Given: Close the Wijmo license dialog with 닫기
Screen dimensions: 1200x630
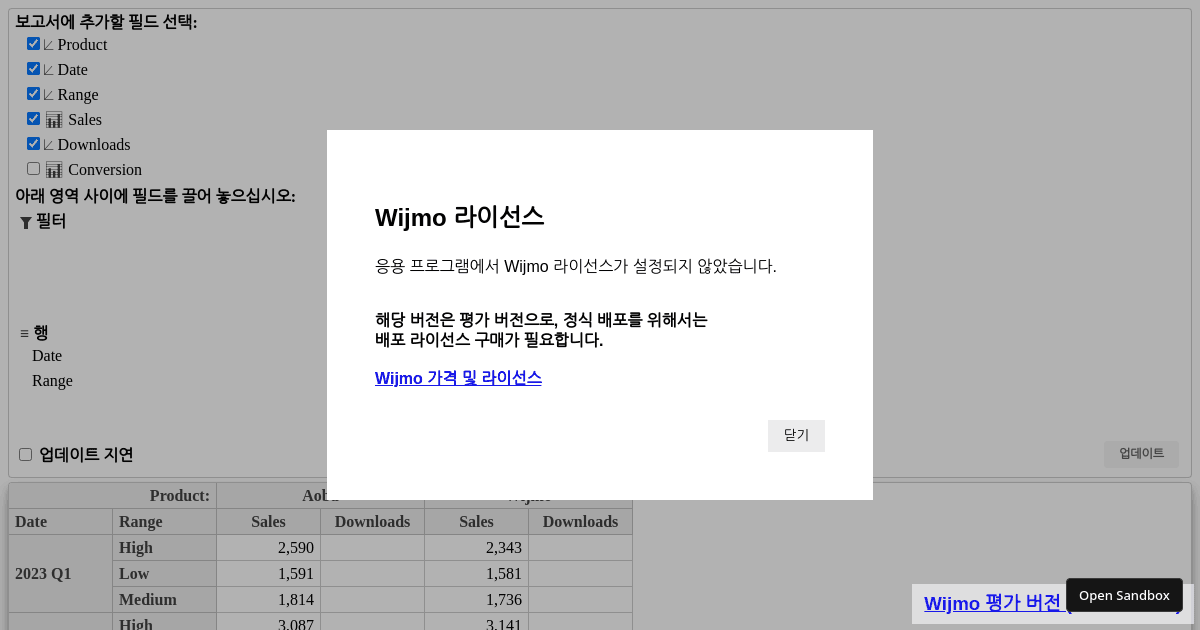Looking at the screenshot, I should point(796,436).
